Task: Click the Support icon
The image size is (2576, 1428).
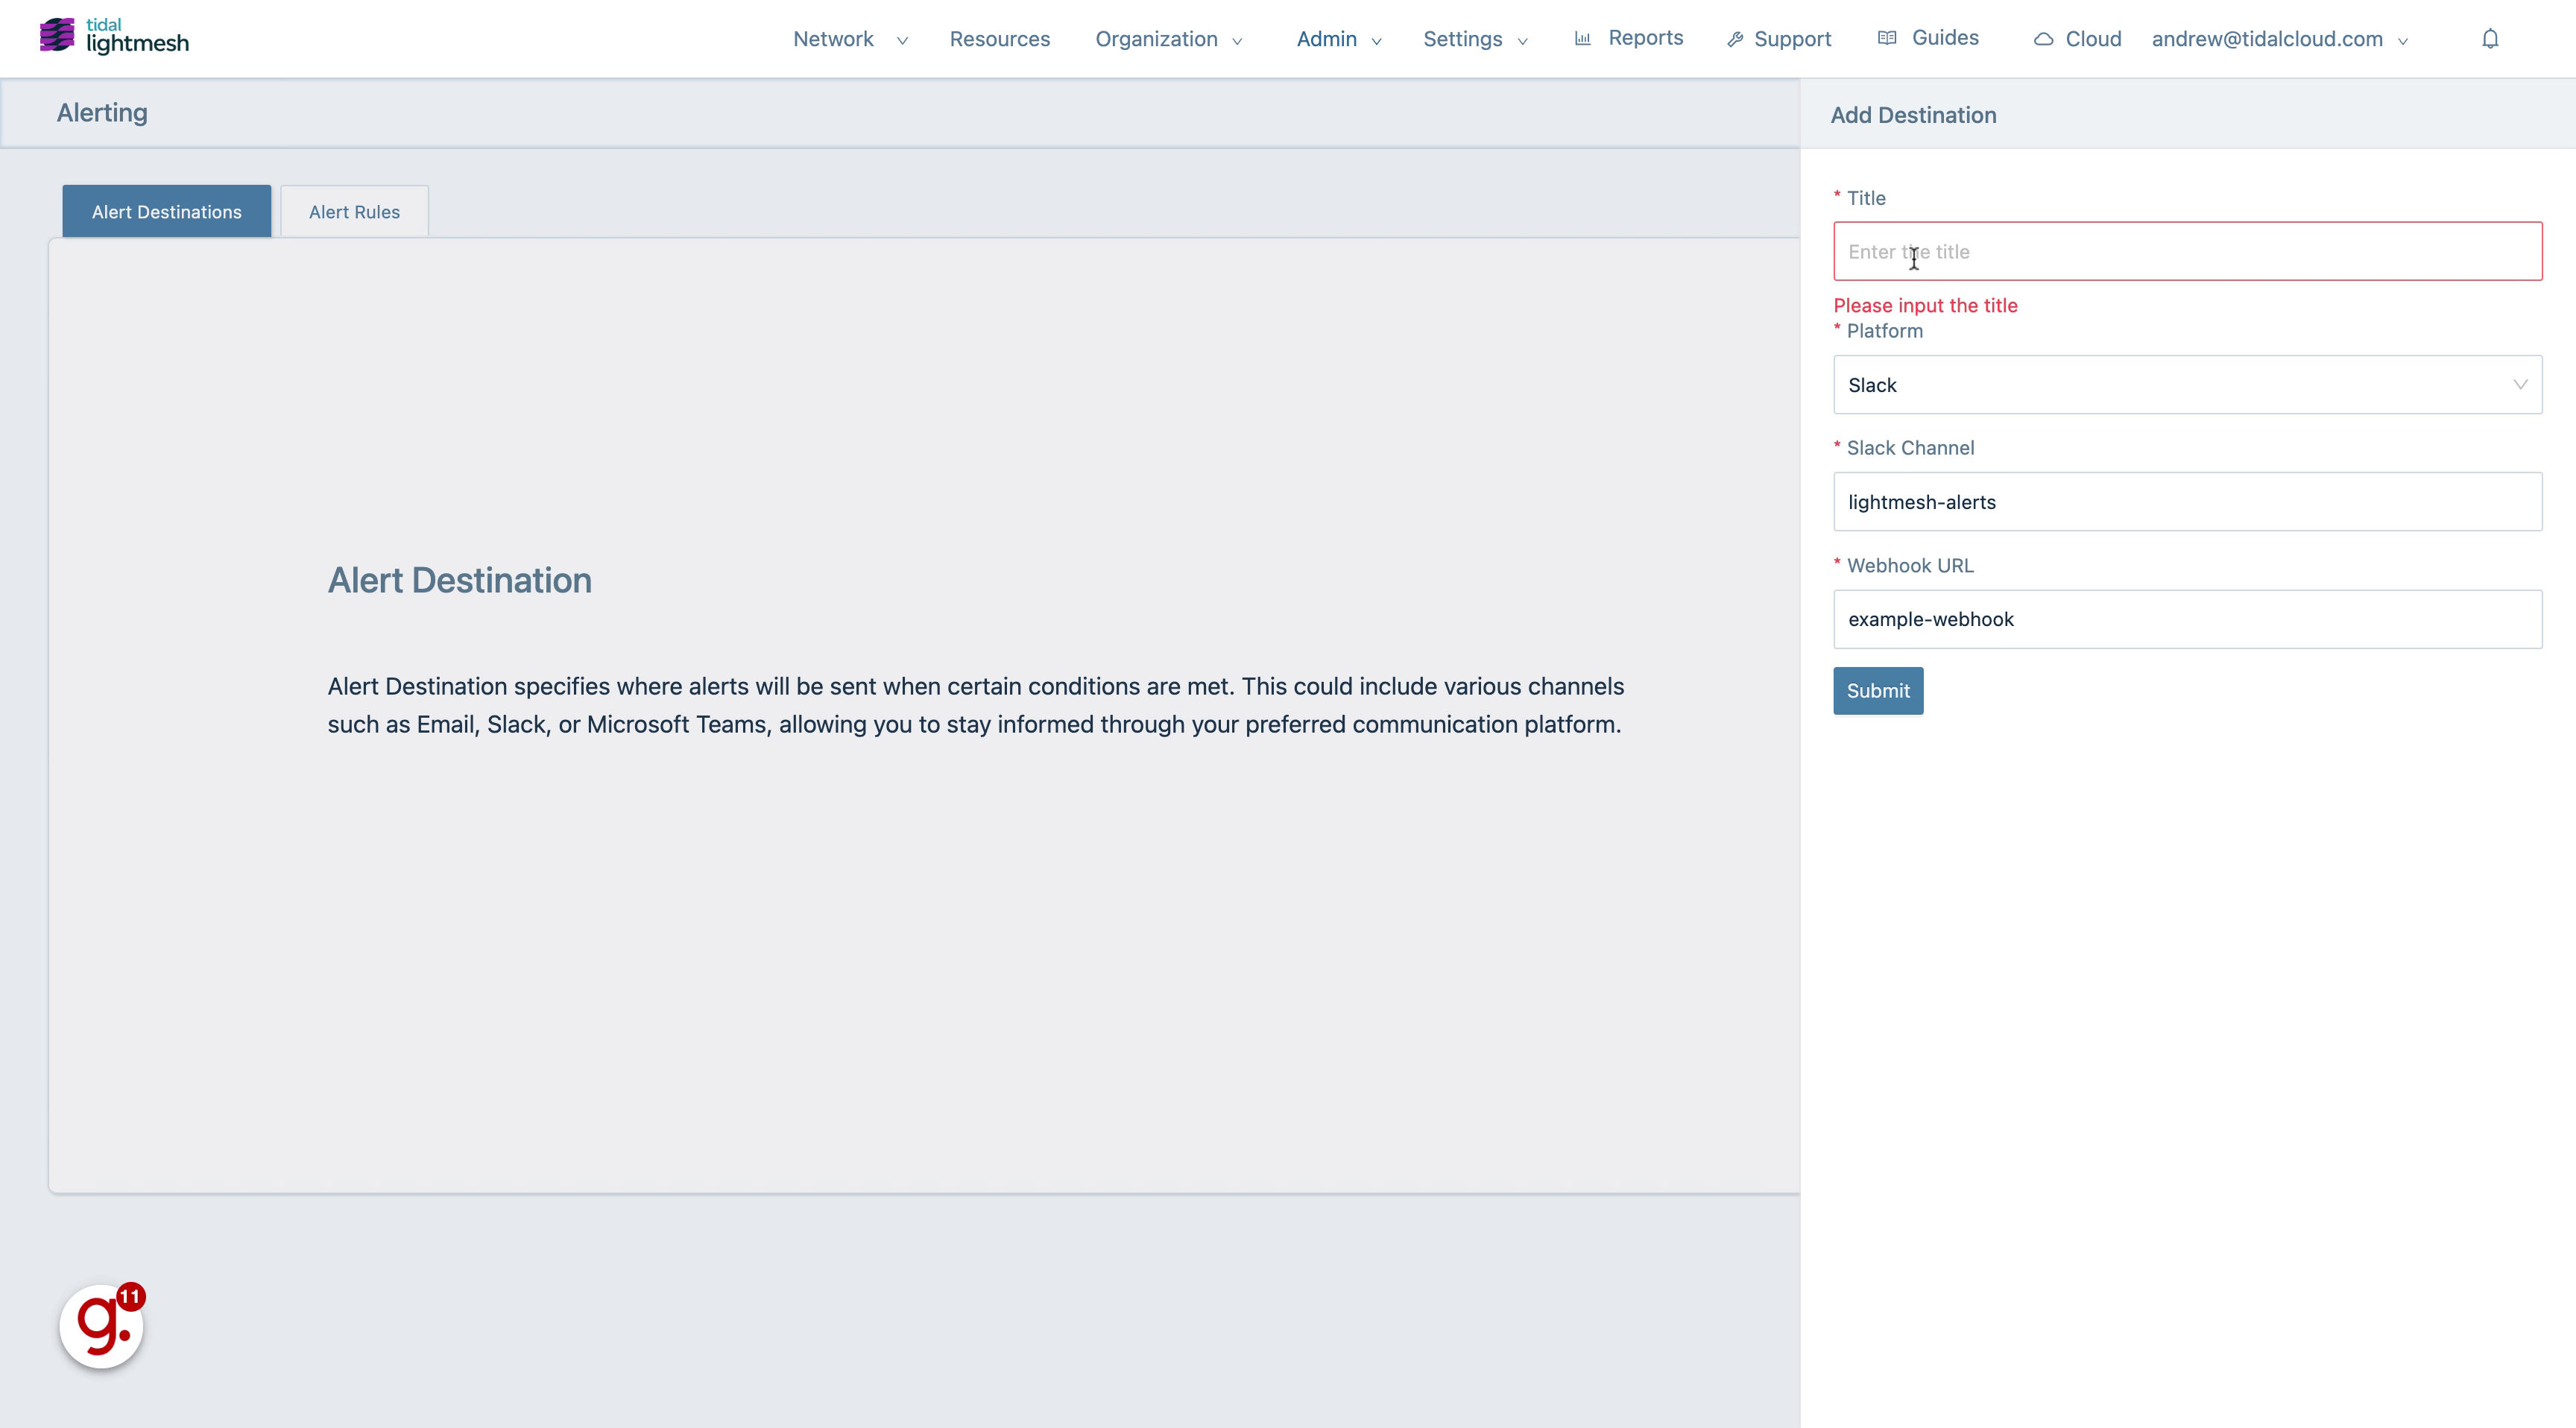Action: [x=1732, y=39]
